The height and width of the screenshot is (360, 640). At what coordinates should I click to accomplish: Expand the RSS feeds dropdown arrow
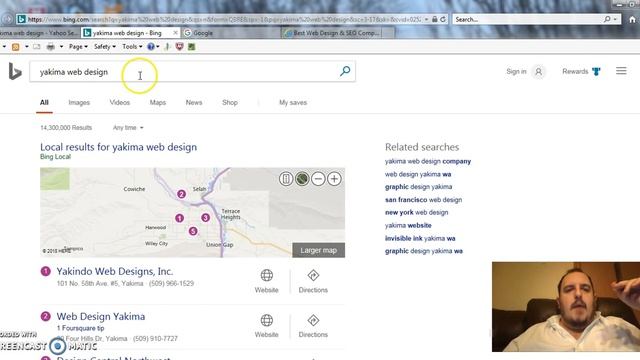pyautogui.click(x=27, y=47)
